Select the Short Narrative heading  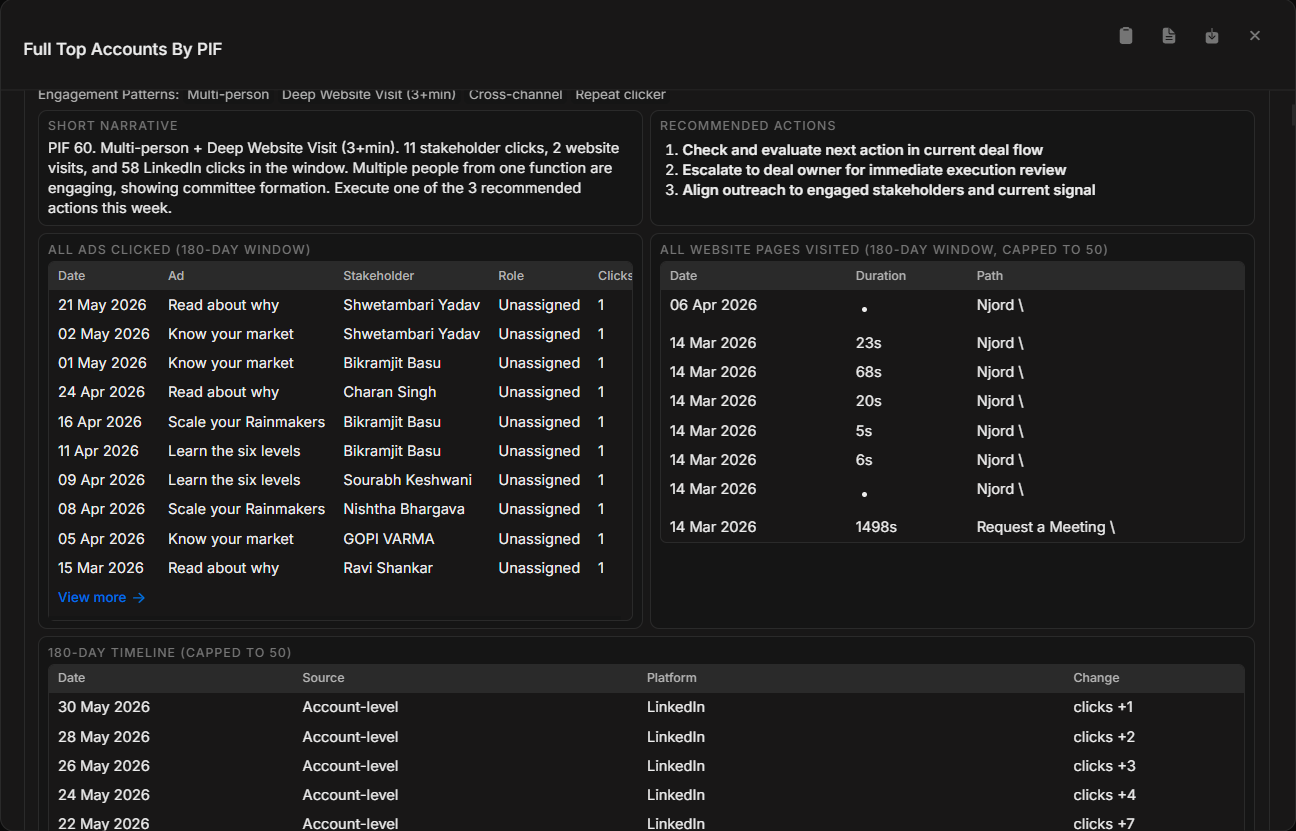click(x=113, y=126)
